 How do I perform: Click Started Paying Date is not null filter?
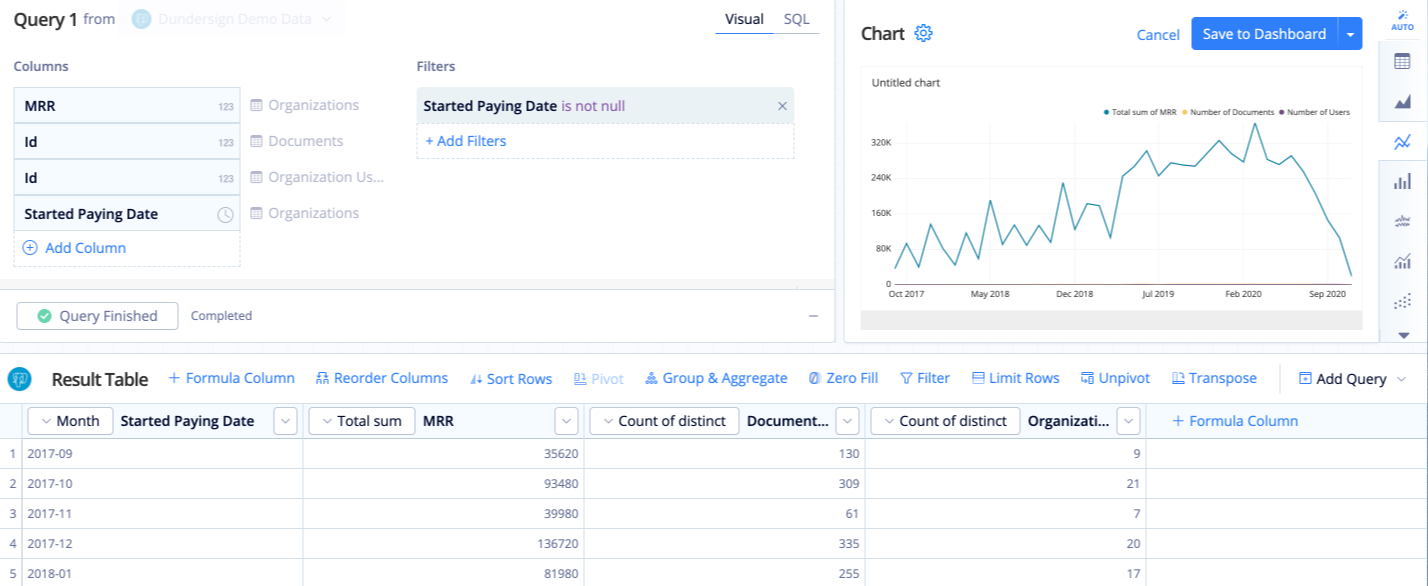(x=605, y=106)
